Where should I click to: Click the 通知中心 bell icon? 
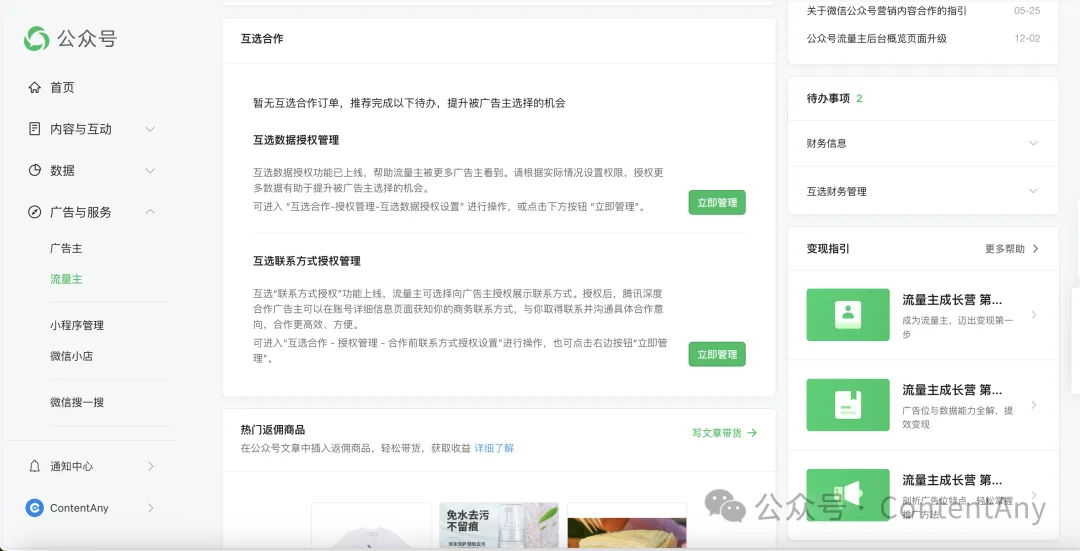click(x=34, y=466)
